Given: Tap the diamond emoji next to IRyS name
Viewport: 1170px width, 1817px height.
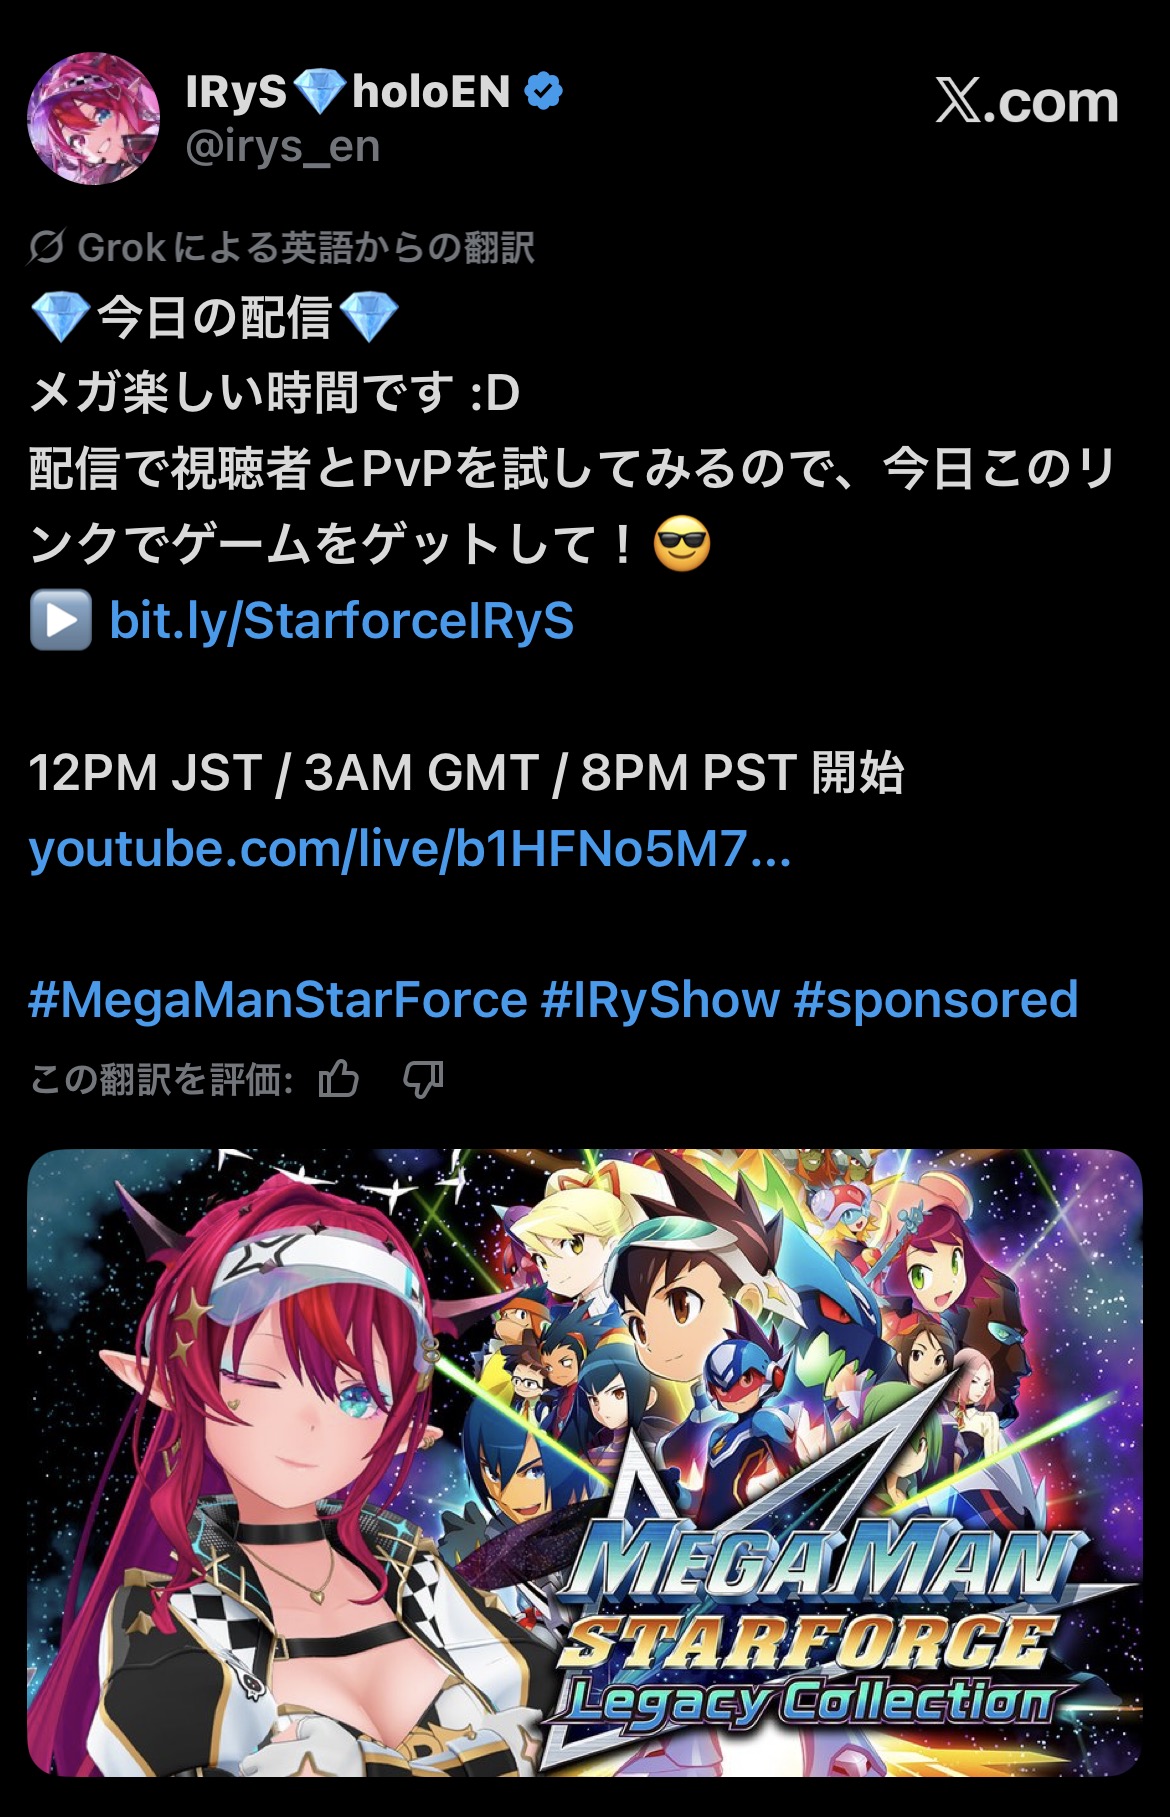Looking at the screenshot, I should pyautogui.click(x=320, y=92).
